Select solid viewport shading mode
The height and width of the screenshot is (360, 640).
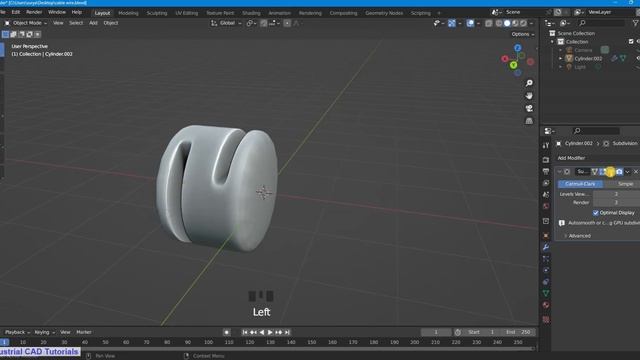(x=507, y=23)
